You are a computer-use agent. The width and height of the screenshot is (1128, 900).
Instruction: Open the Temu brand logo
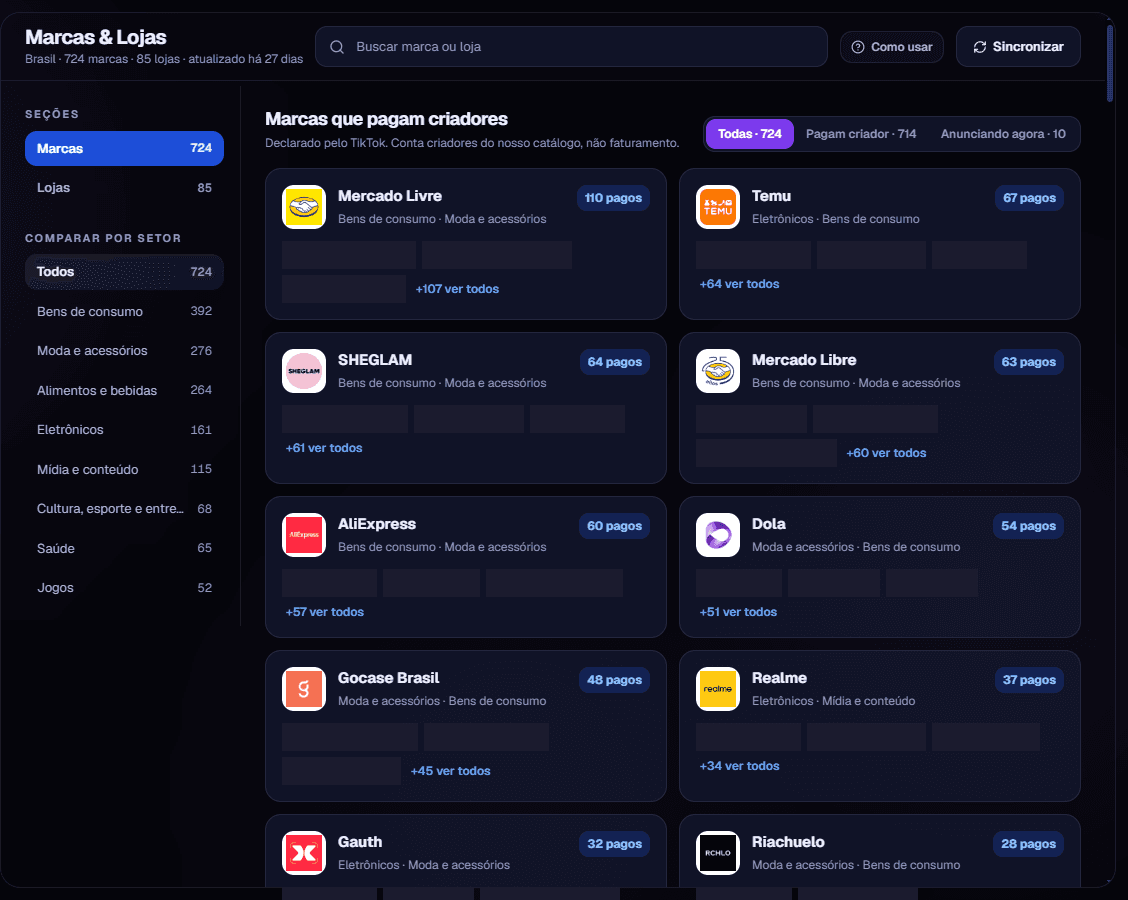tap(718, 207)
